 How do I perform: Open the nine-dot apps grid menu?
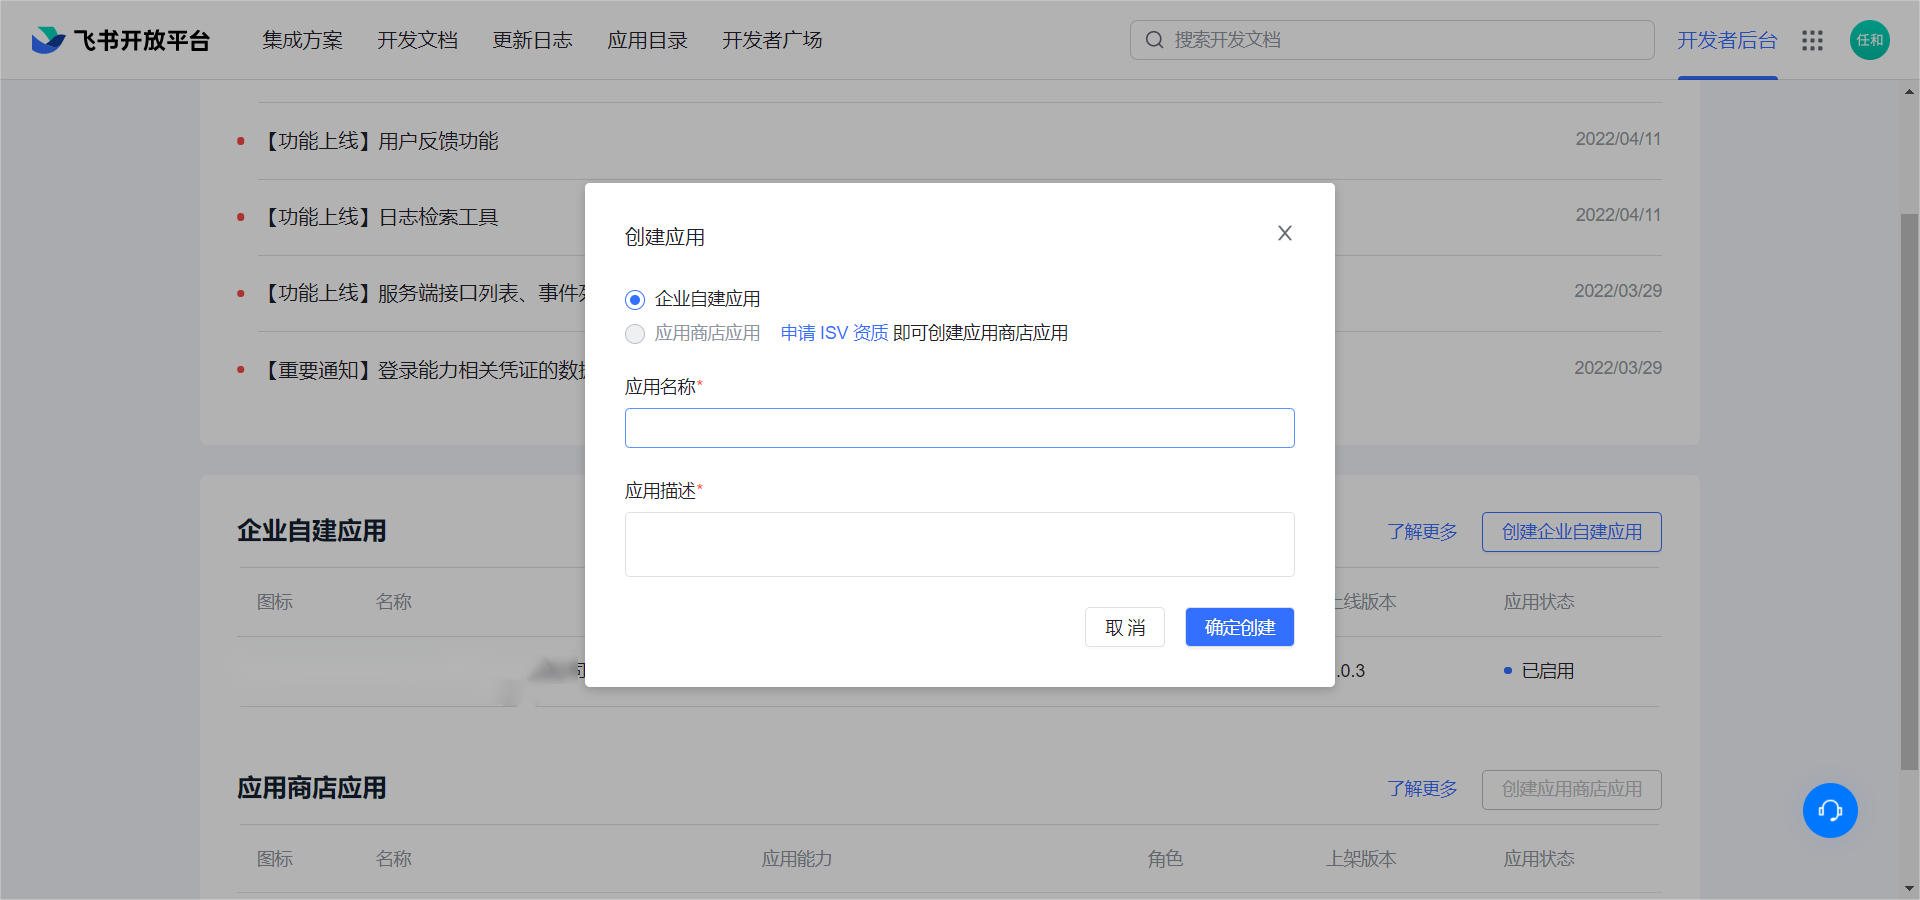[x=1812, y=41]
